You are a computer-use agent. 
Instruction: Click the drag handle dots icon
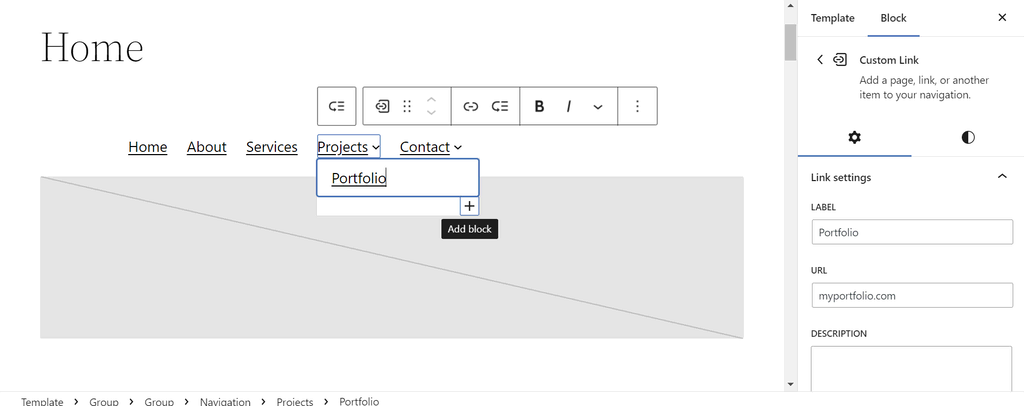point(407,106)
